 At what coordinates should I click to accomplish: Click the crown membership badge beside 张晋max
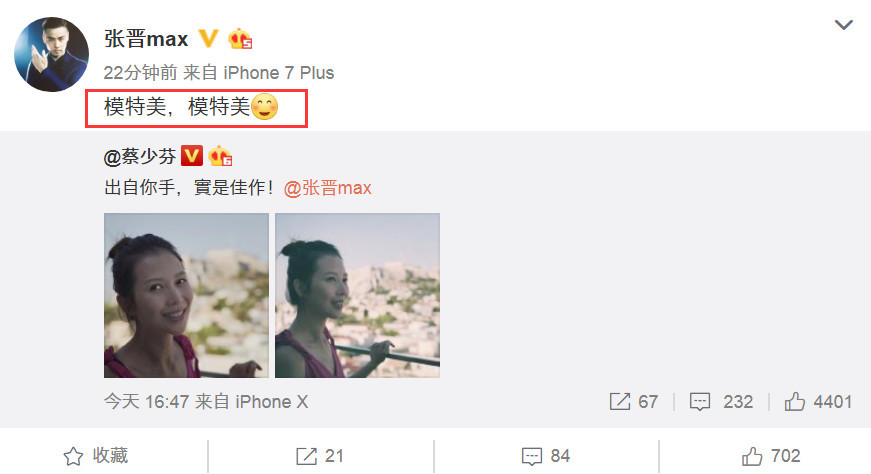[x=240, y=39]
